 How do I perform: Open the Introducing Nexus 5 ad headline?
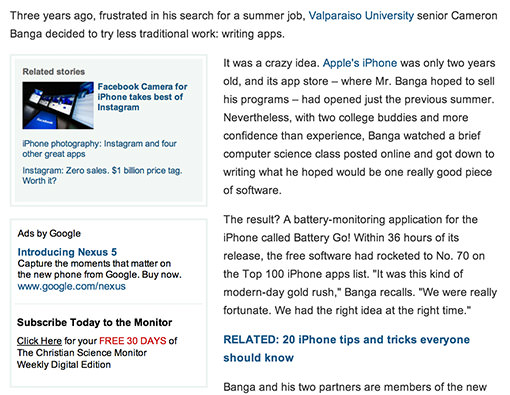pyautogui.click(x=67, y=252)
